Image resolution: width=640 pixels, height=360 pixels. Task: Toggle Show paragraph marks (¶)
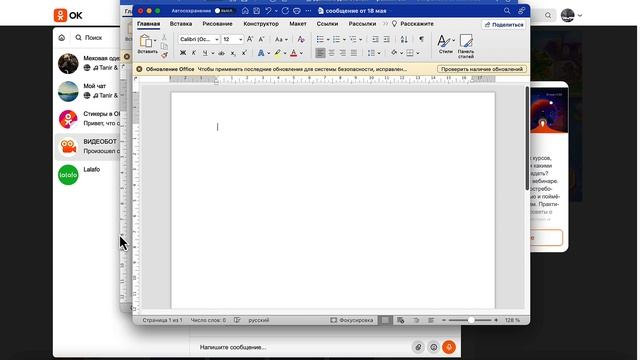tap(421, 40)
